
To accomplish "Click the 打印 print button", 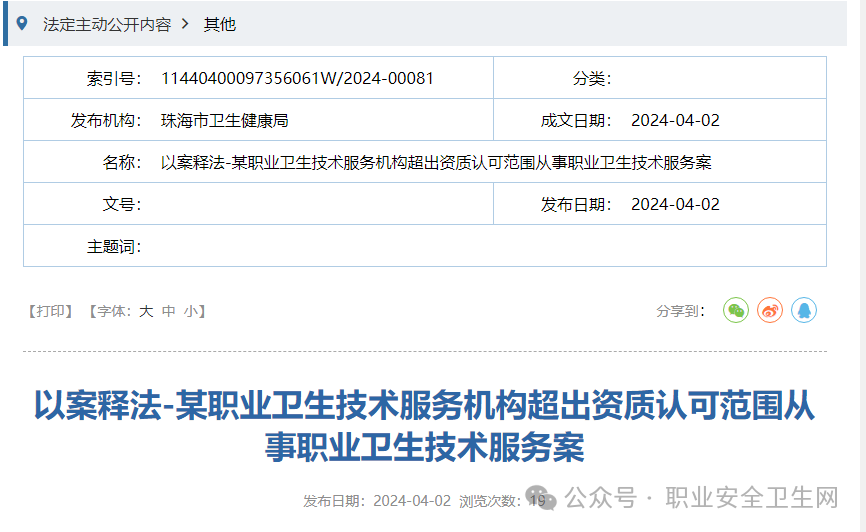I will click(x=50, y=311).
